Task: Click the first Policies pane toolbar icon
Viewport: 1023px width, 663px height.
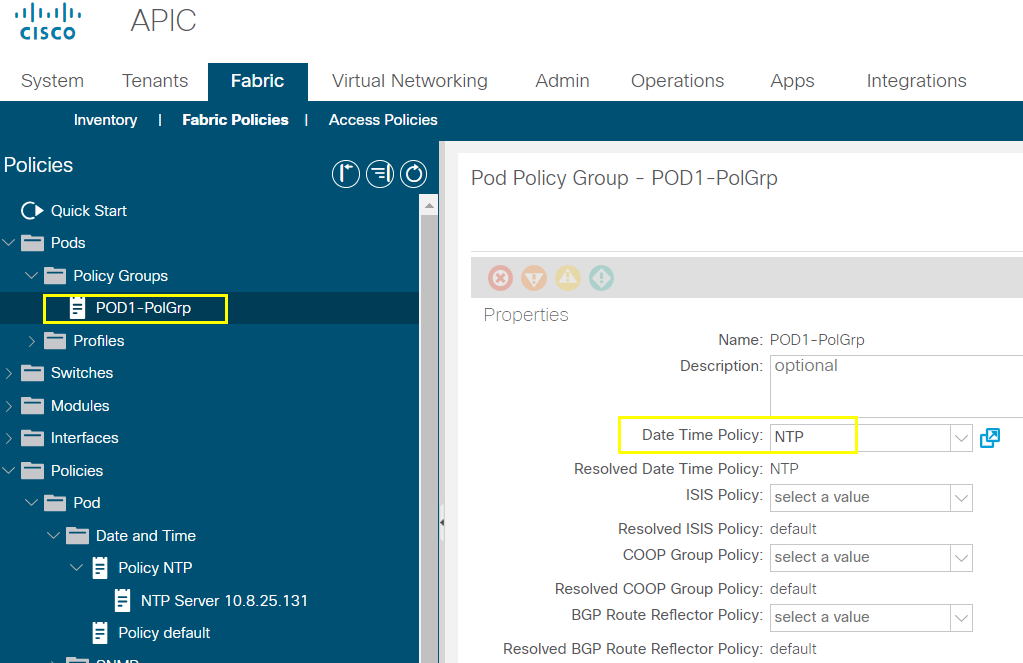Action: (346, 174)
